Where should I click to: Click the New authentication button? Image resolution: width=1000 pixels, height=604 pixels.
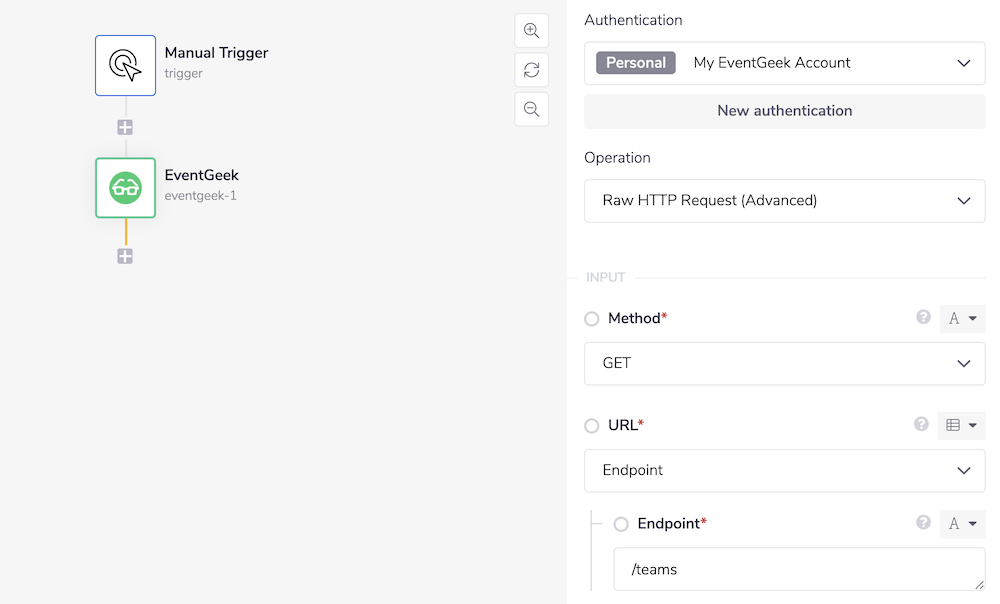[784, 110]
